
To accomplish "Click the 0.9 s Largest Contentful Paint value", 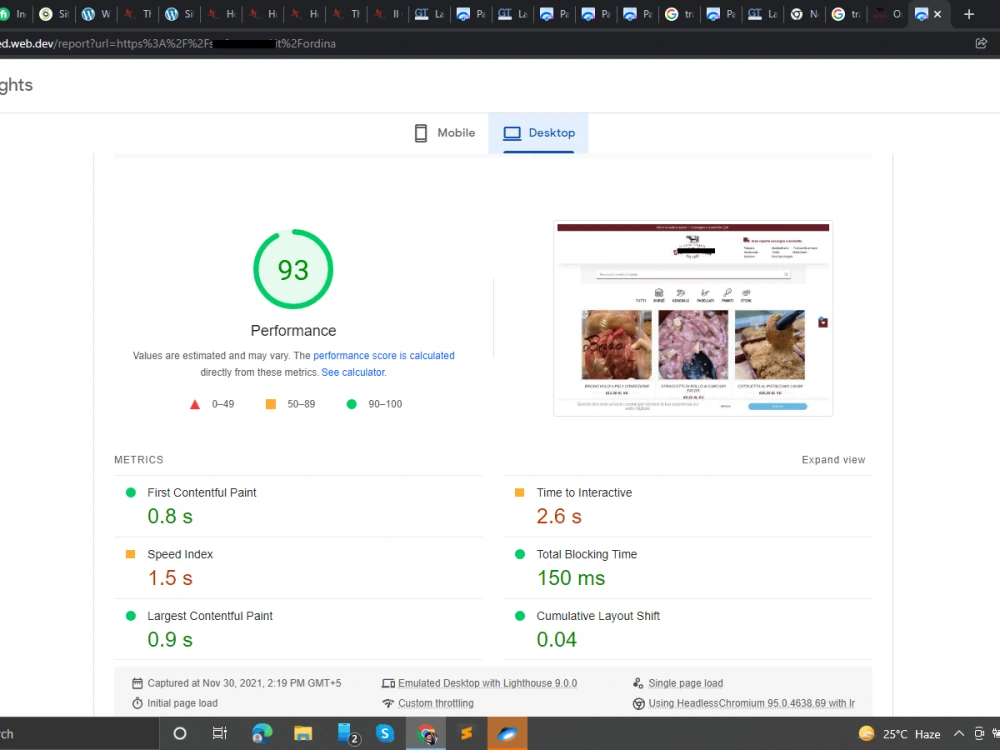I will coord(170,640).
